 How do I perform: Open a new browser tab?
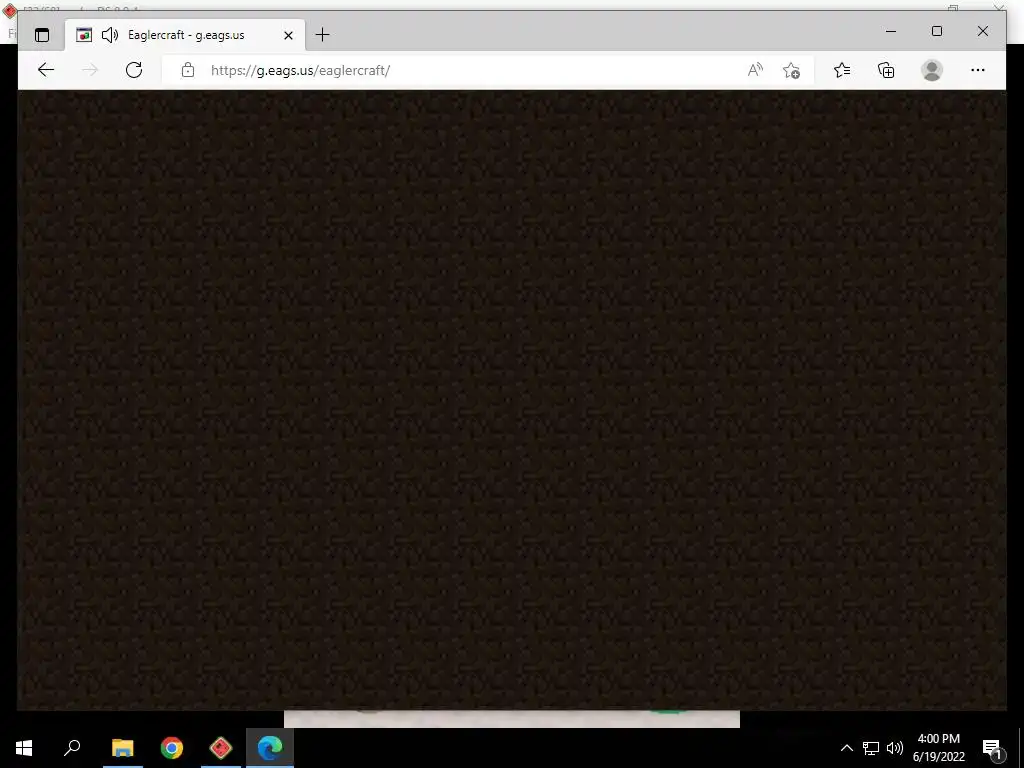coord(323,35)
